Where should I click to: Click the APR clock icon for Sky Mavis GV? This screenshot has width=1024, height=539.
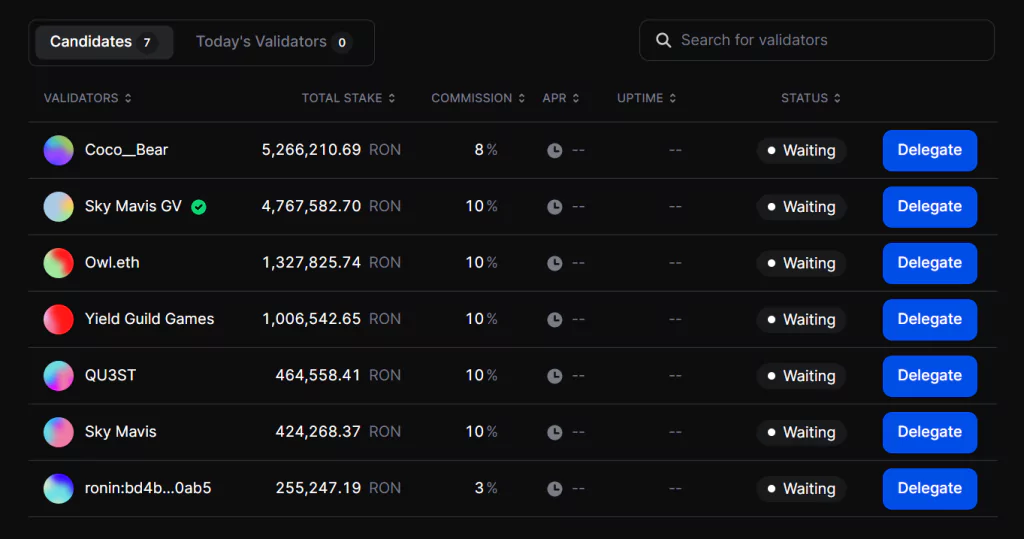click(x=554, y=207)
